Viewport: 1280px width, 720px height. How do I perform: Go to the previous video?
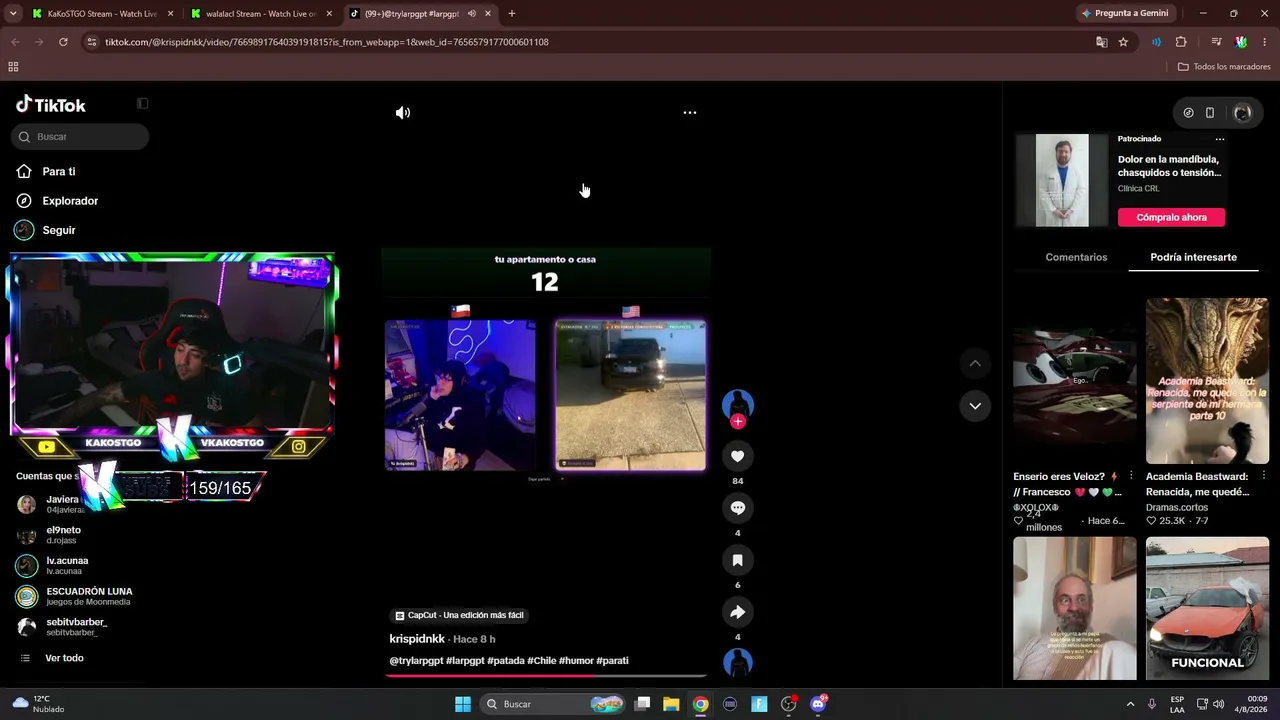(975, 363)
